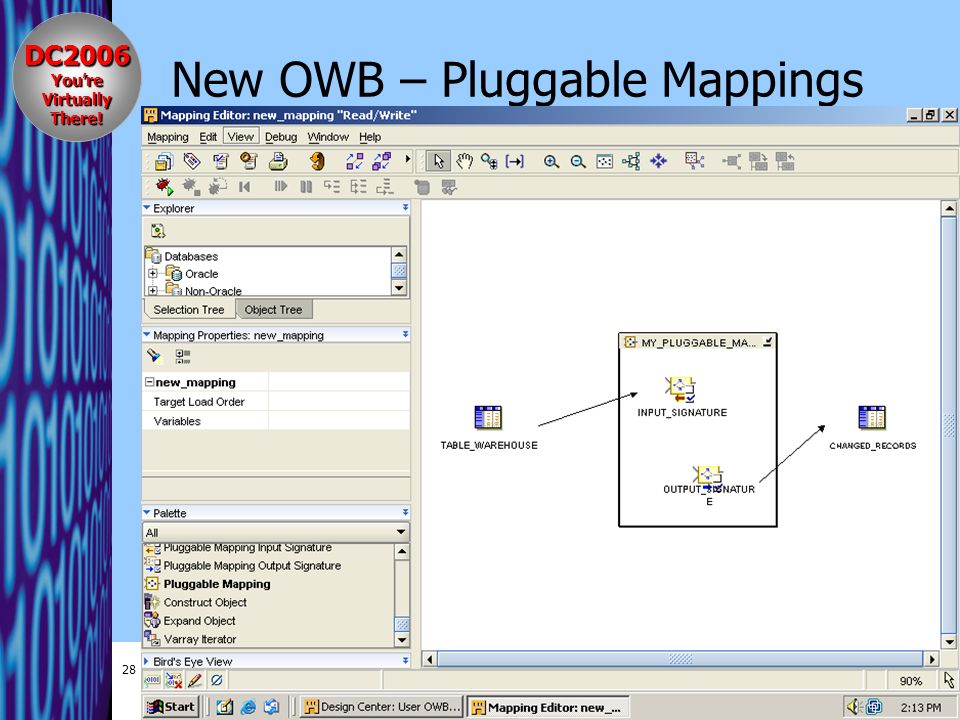Open the Palette All dropdown

[400, 532]
